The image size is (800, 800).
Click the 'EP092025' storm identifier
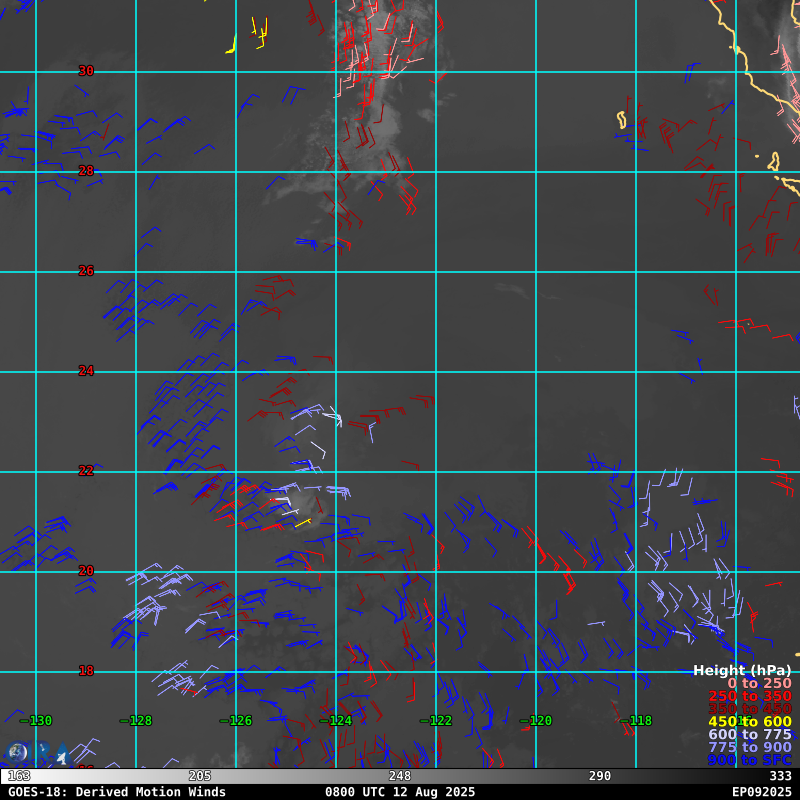(x=761, y=792)
